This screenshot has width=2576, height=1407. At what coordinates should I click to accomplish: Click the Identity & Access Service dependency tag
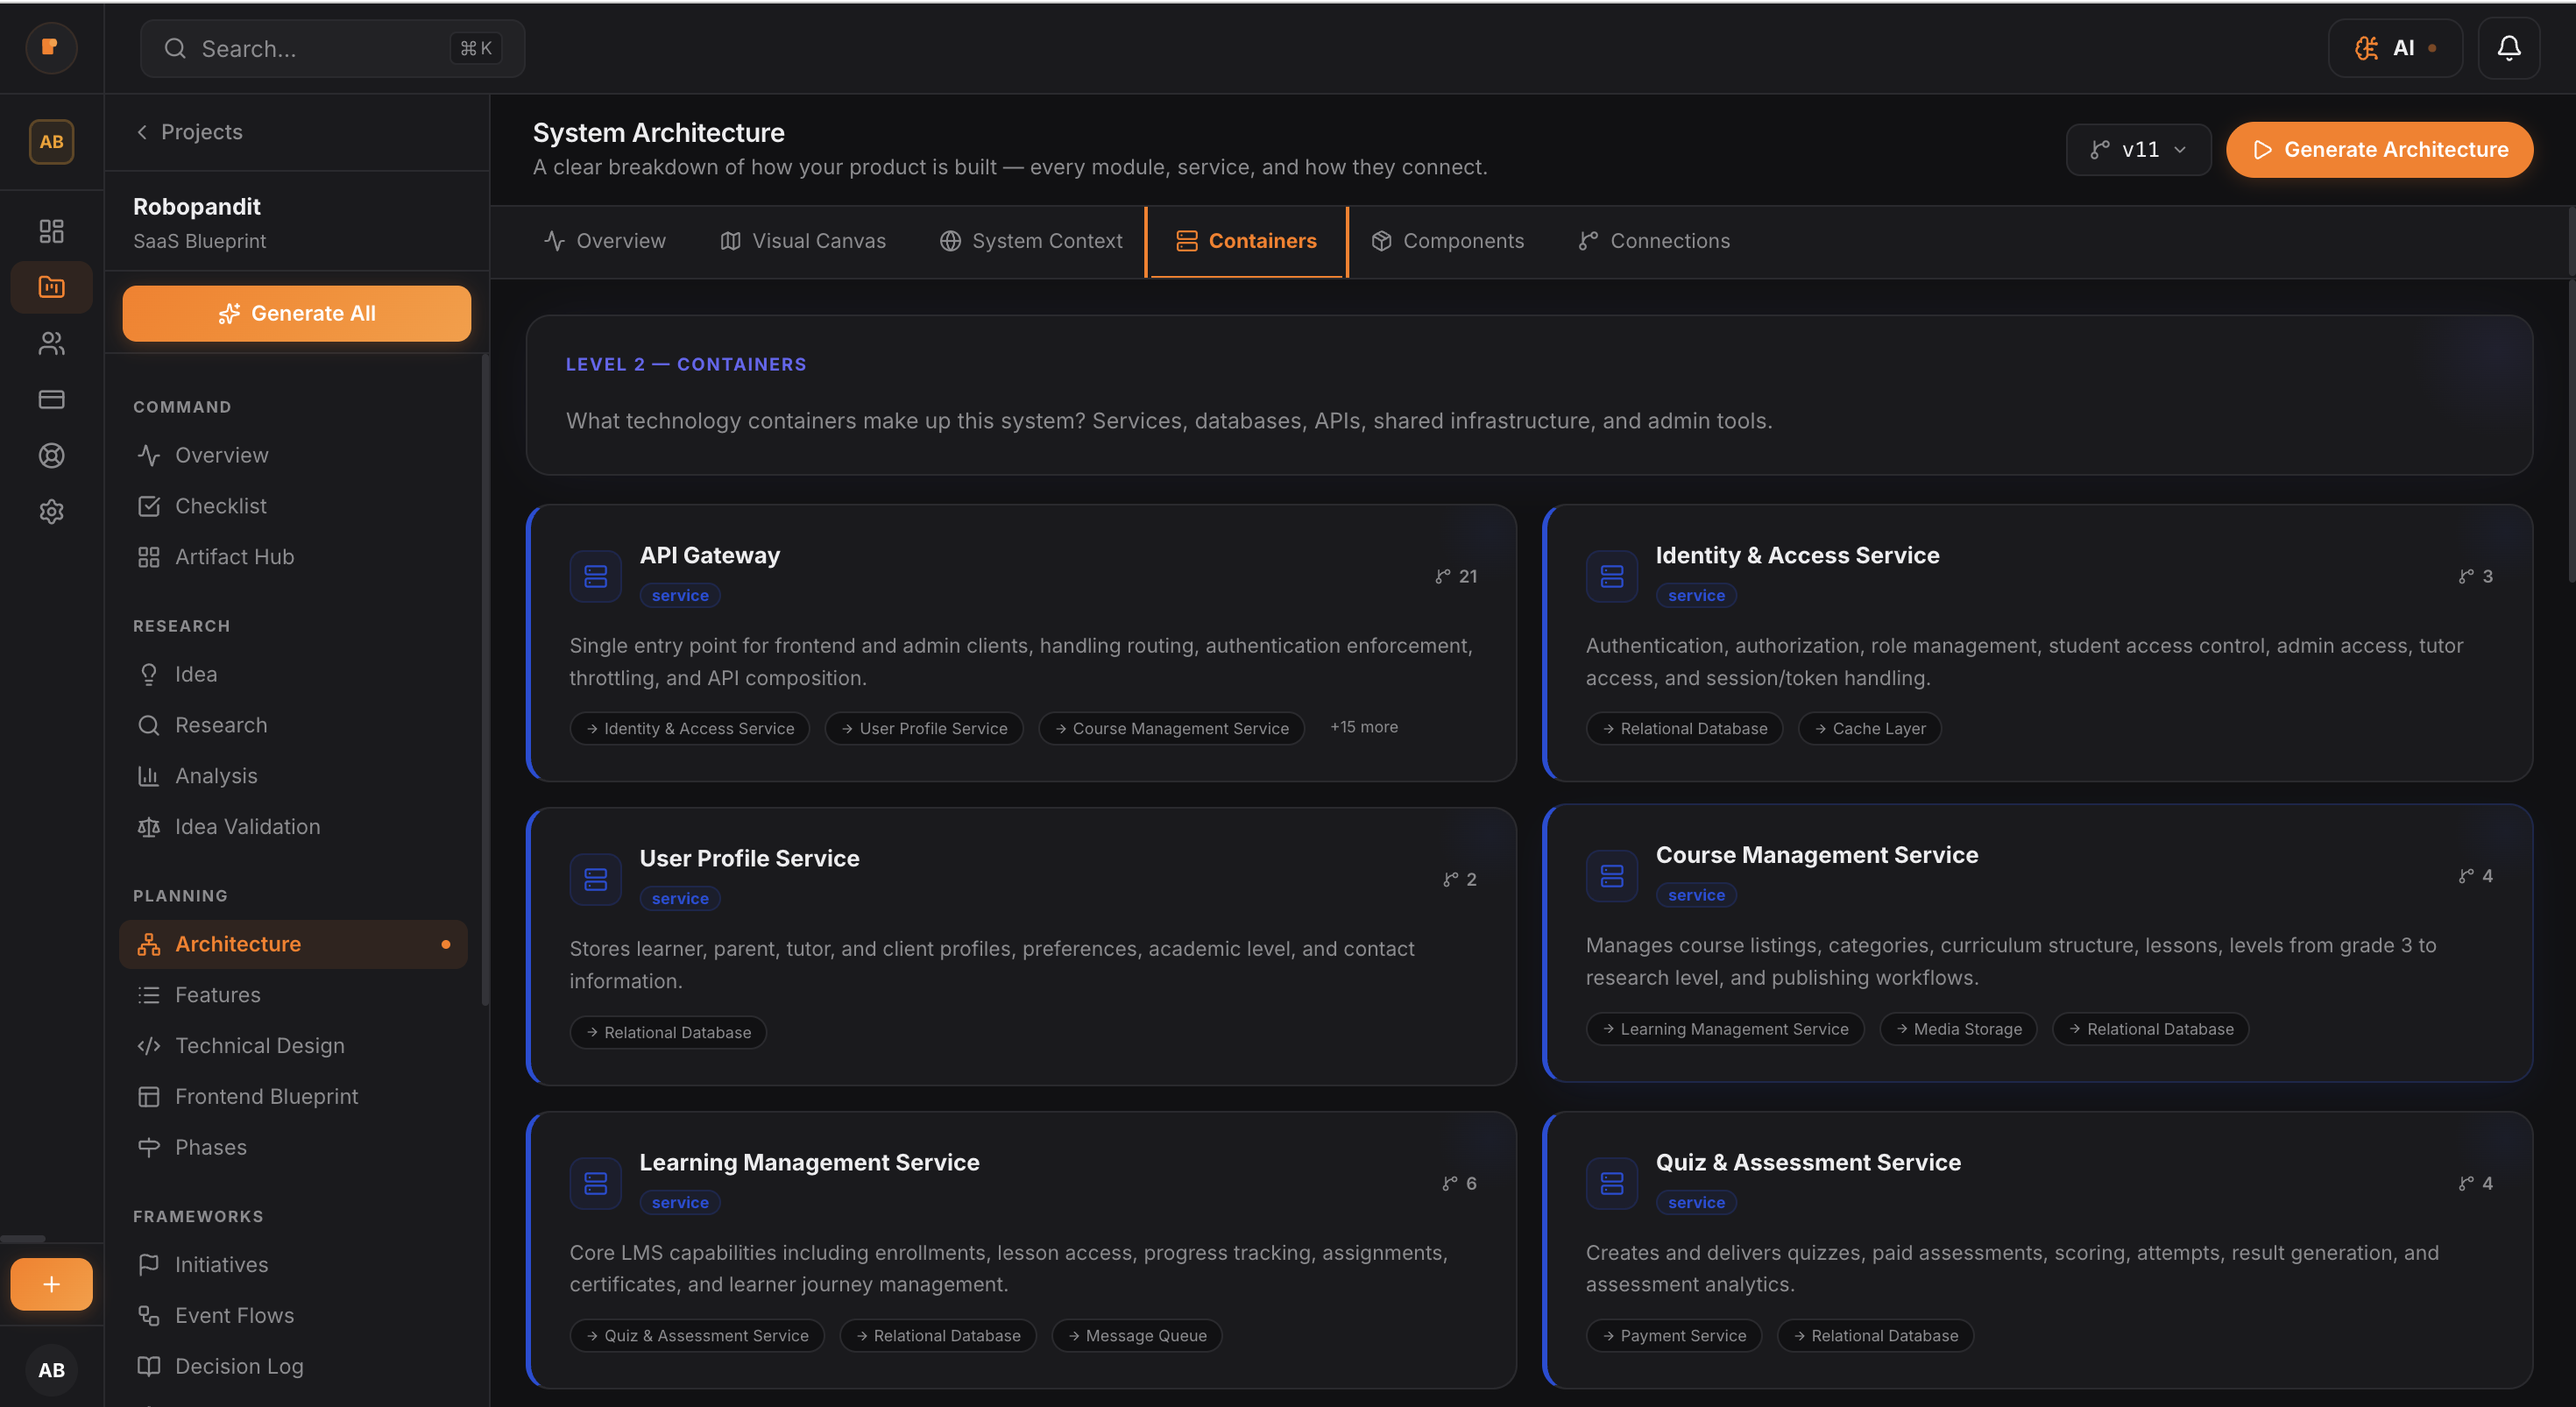click(689, 728)
